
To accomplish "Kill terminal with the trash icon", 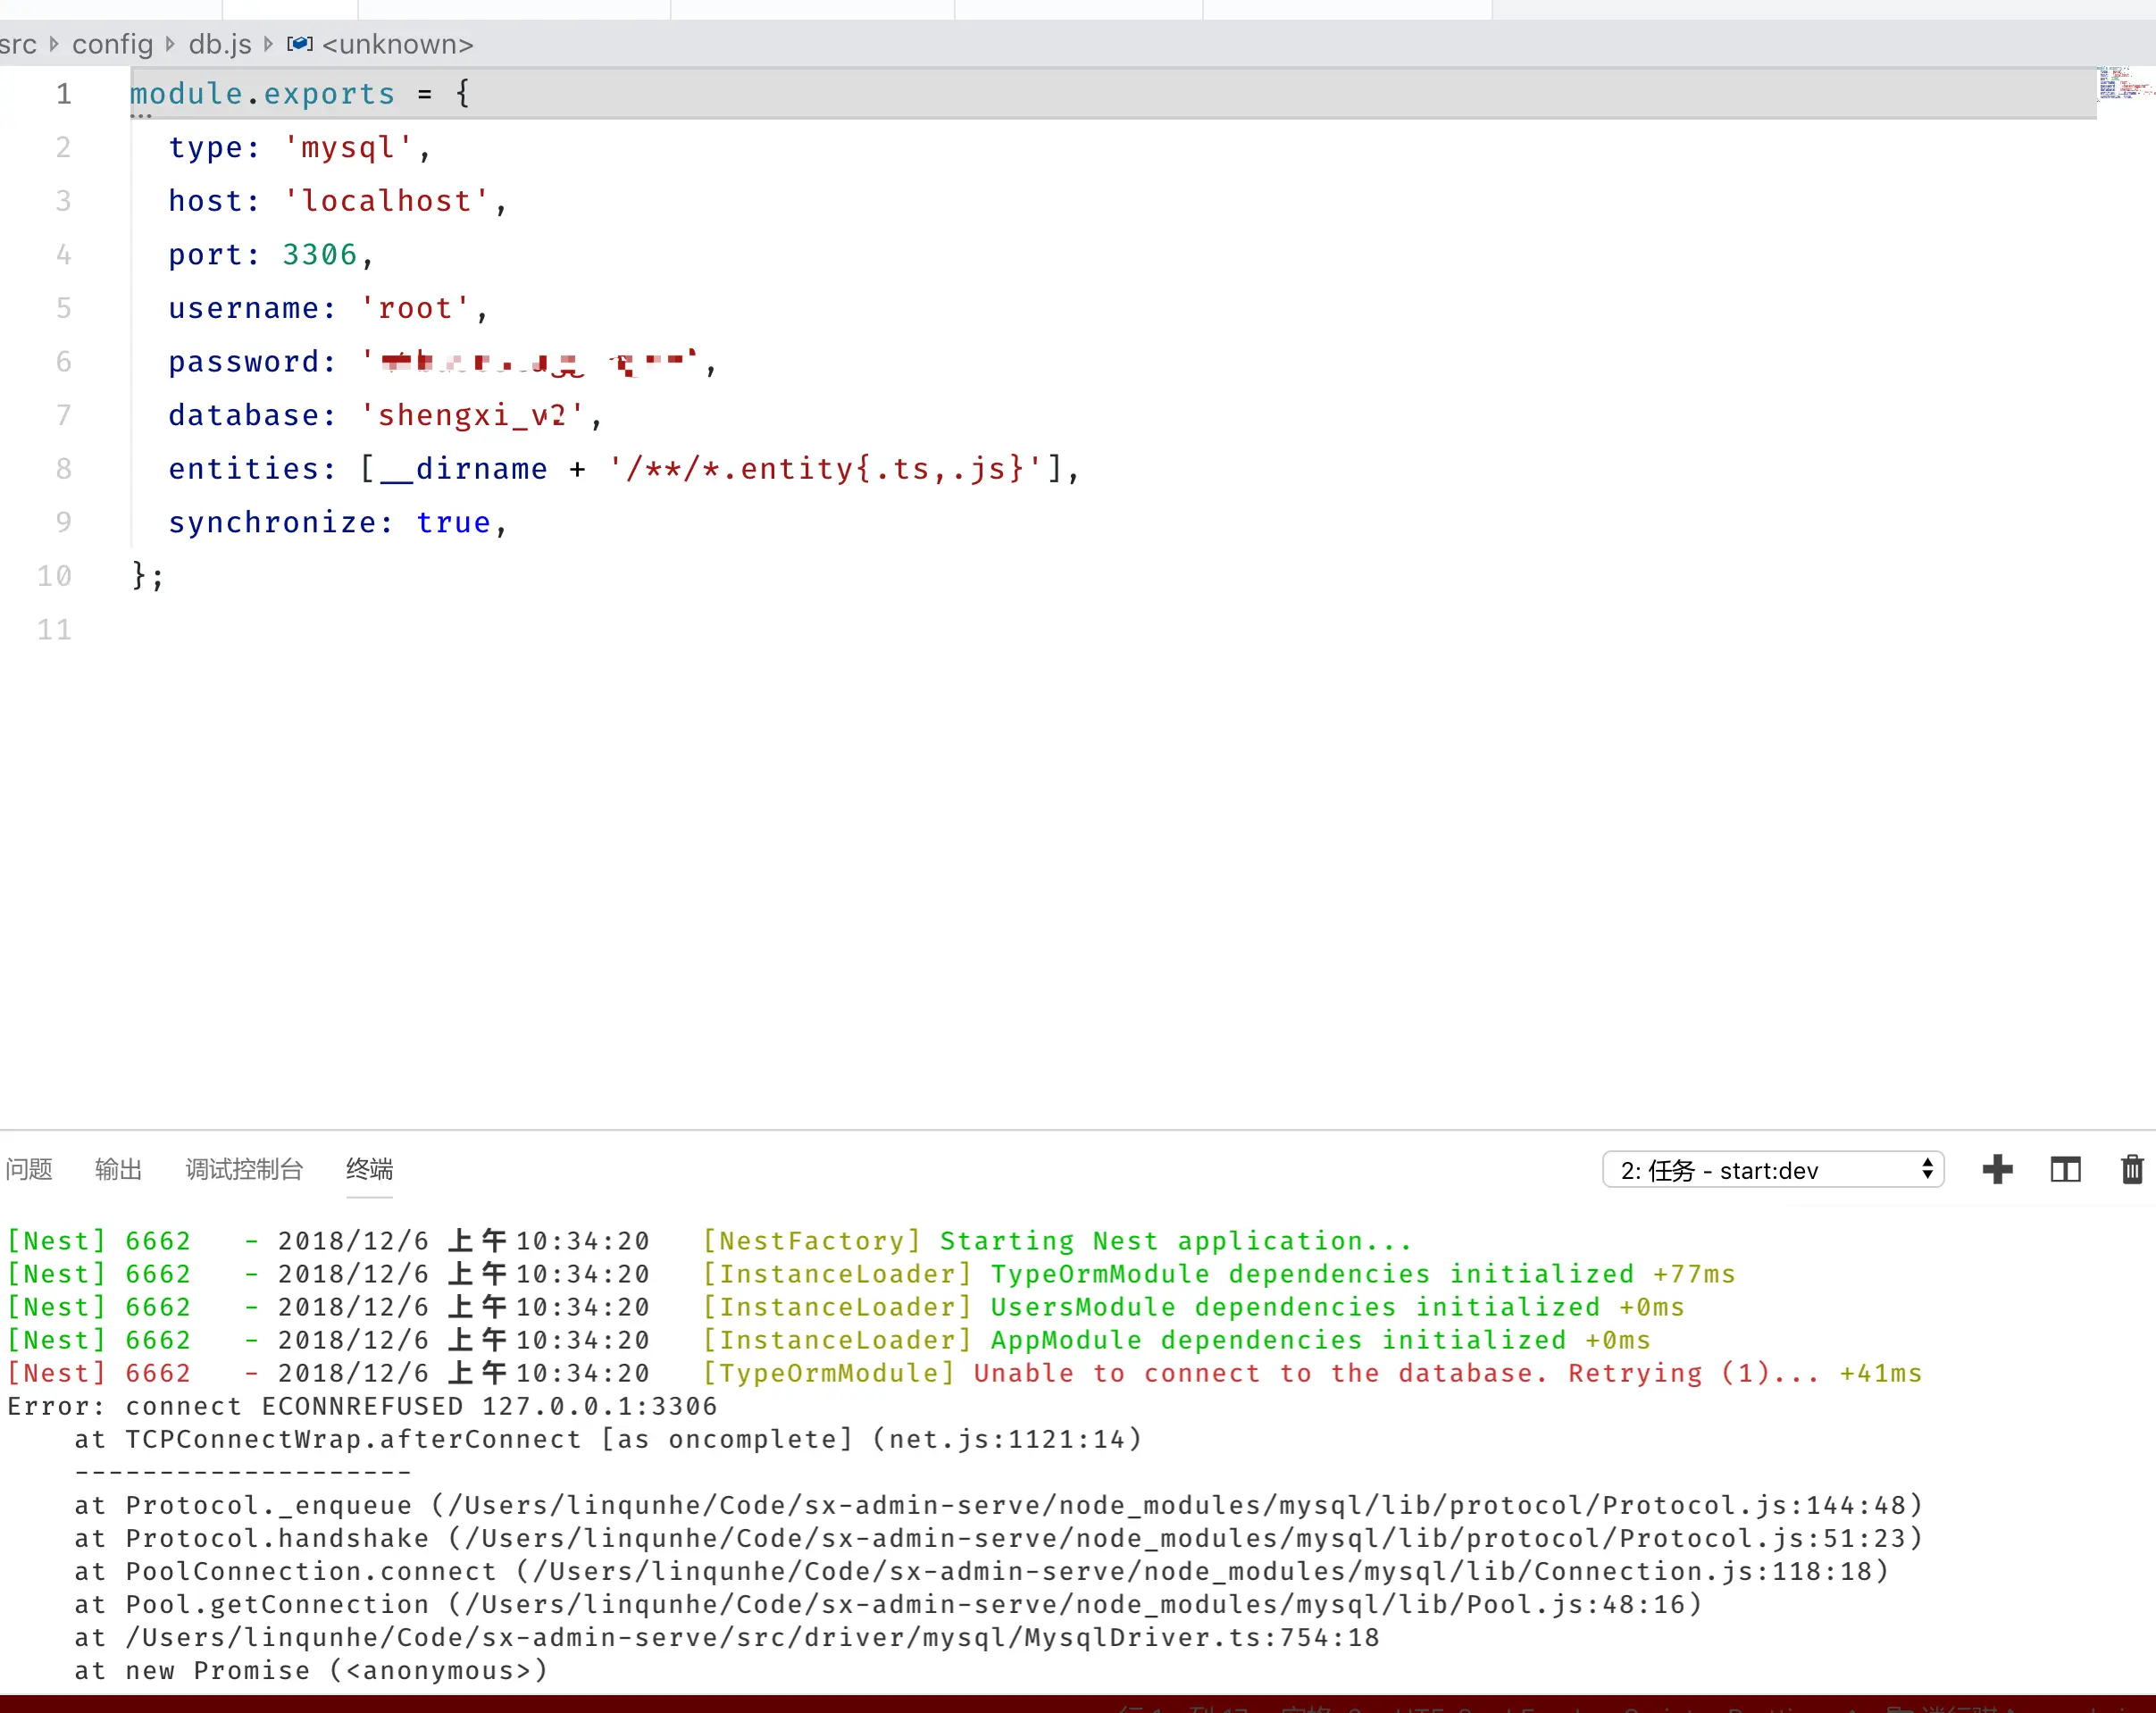I will coord(2132,1169).
